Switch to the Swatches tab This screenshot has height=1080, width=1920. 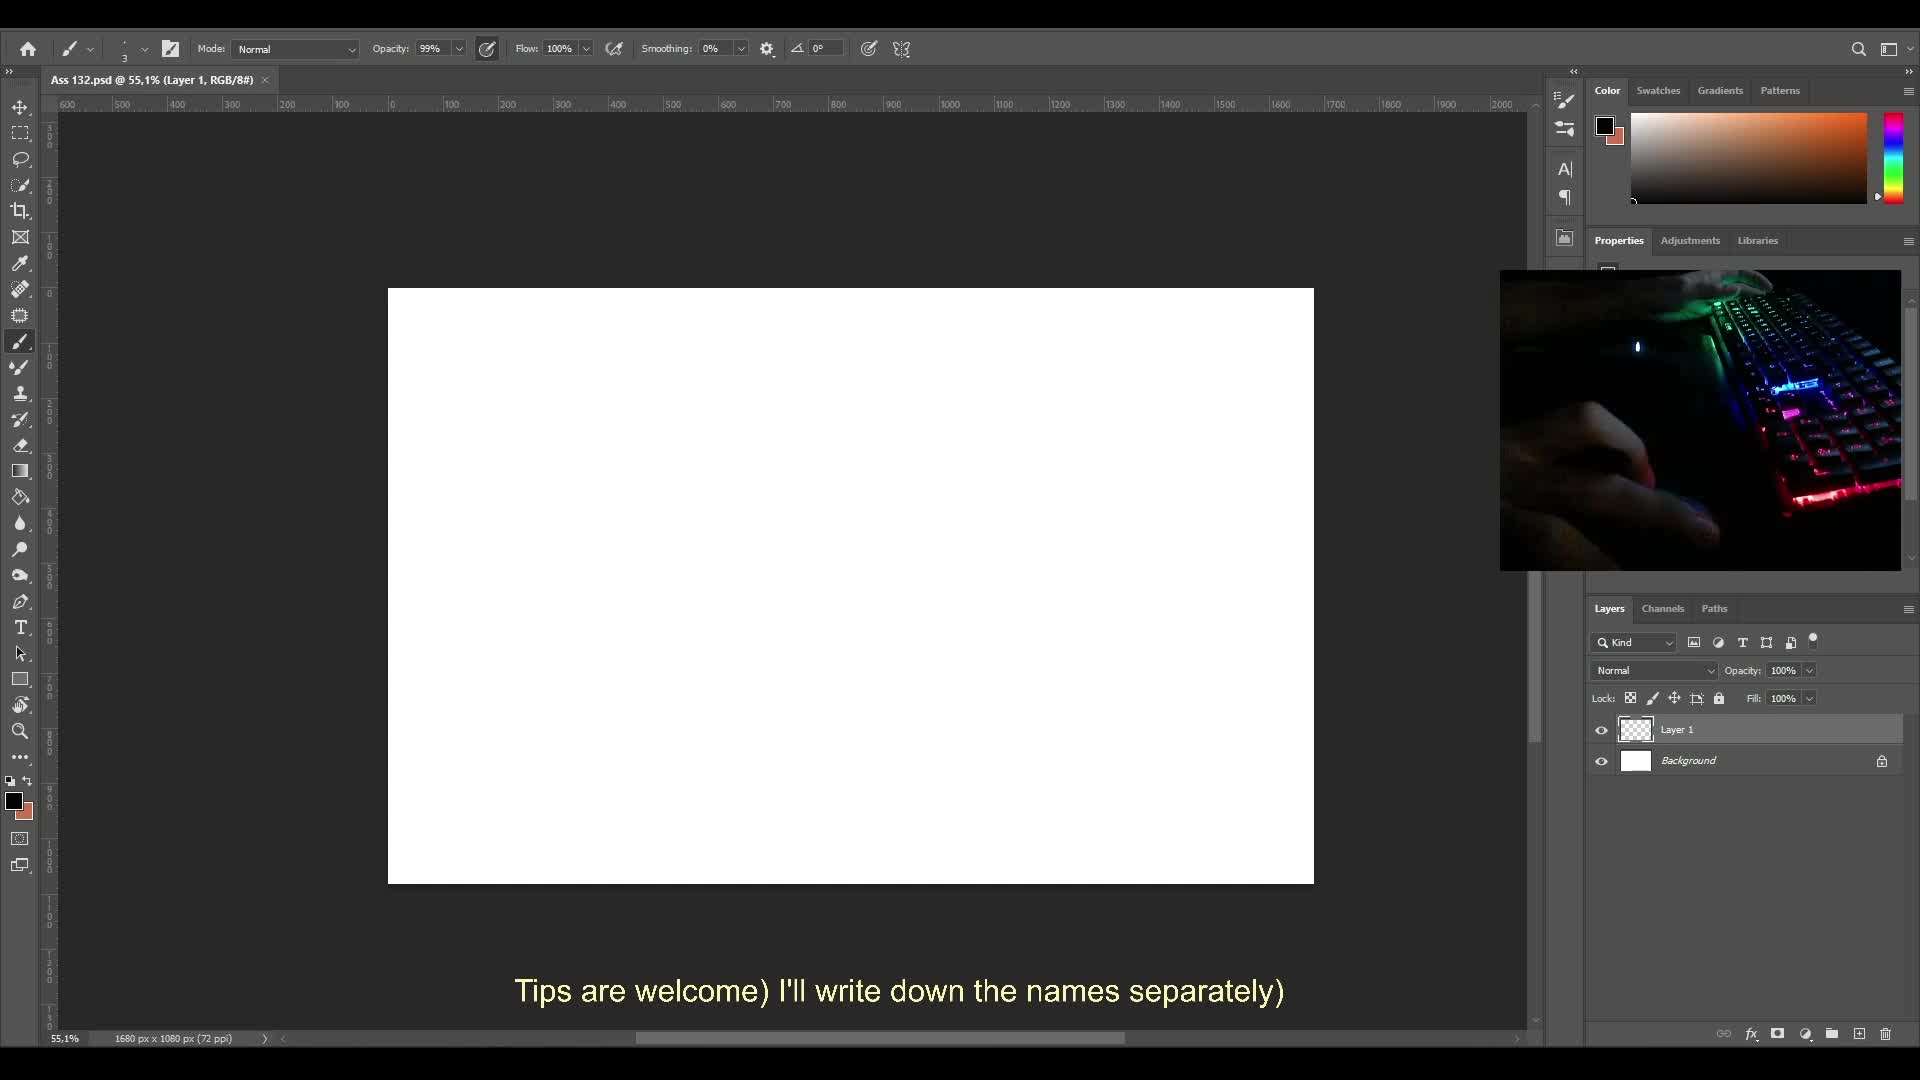click(x=1658, y=91)
